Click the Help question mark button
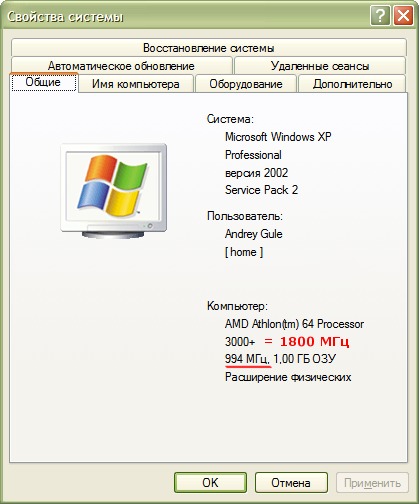 380,15
